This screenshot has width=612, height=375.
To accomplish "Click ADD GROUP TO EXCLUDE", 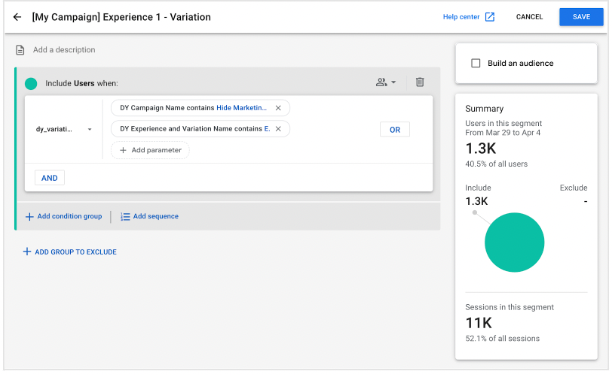I will 70,252.
